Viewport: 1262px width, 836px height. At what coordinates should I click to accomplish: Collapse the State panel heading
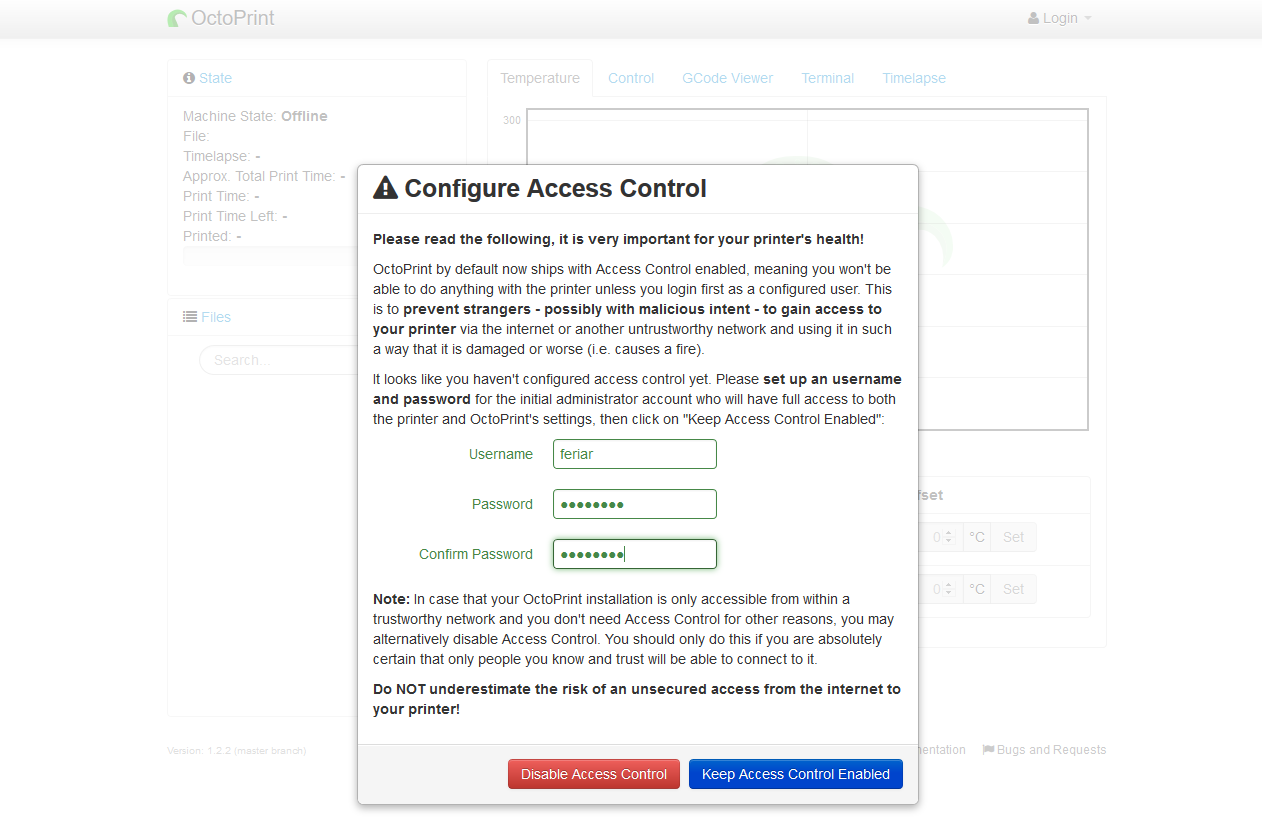click(x=215, y=78)
